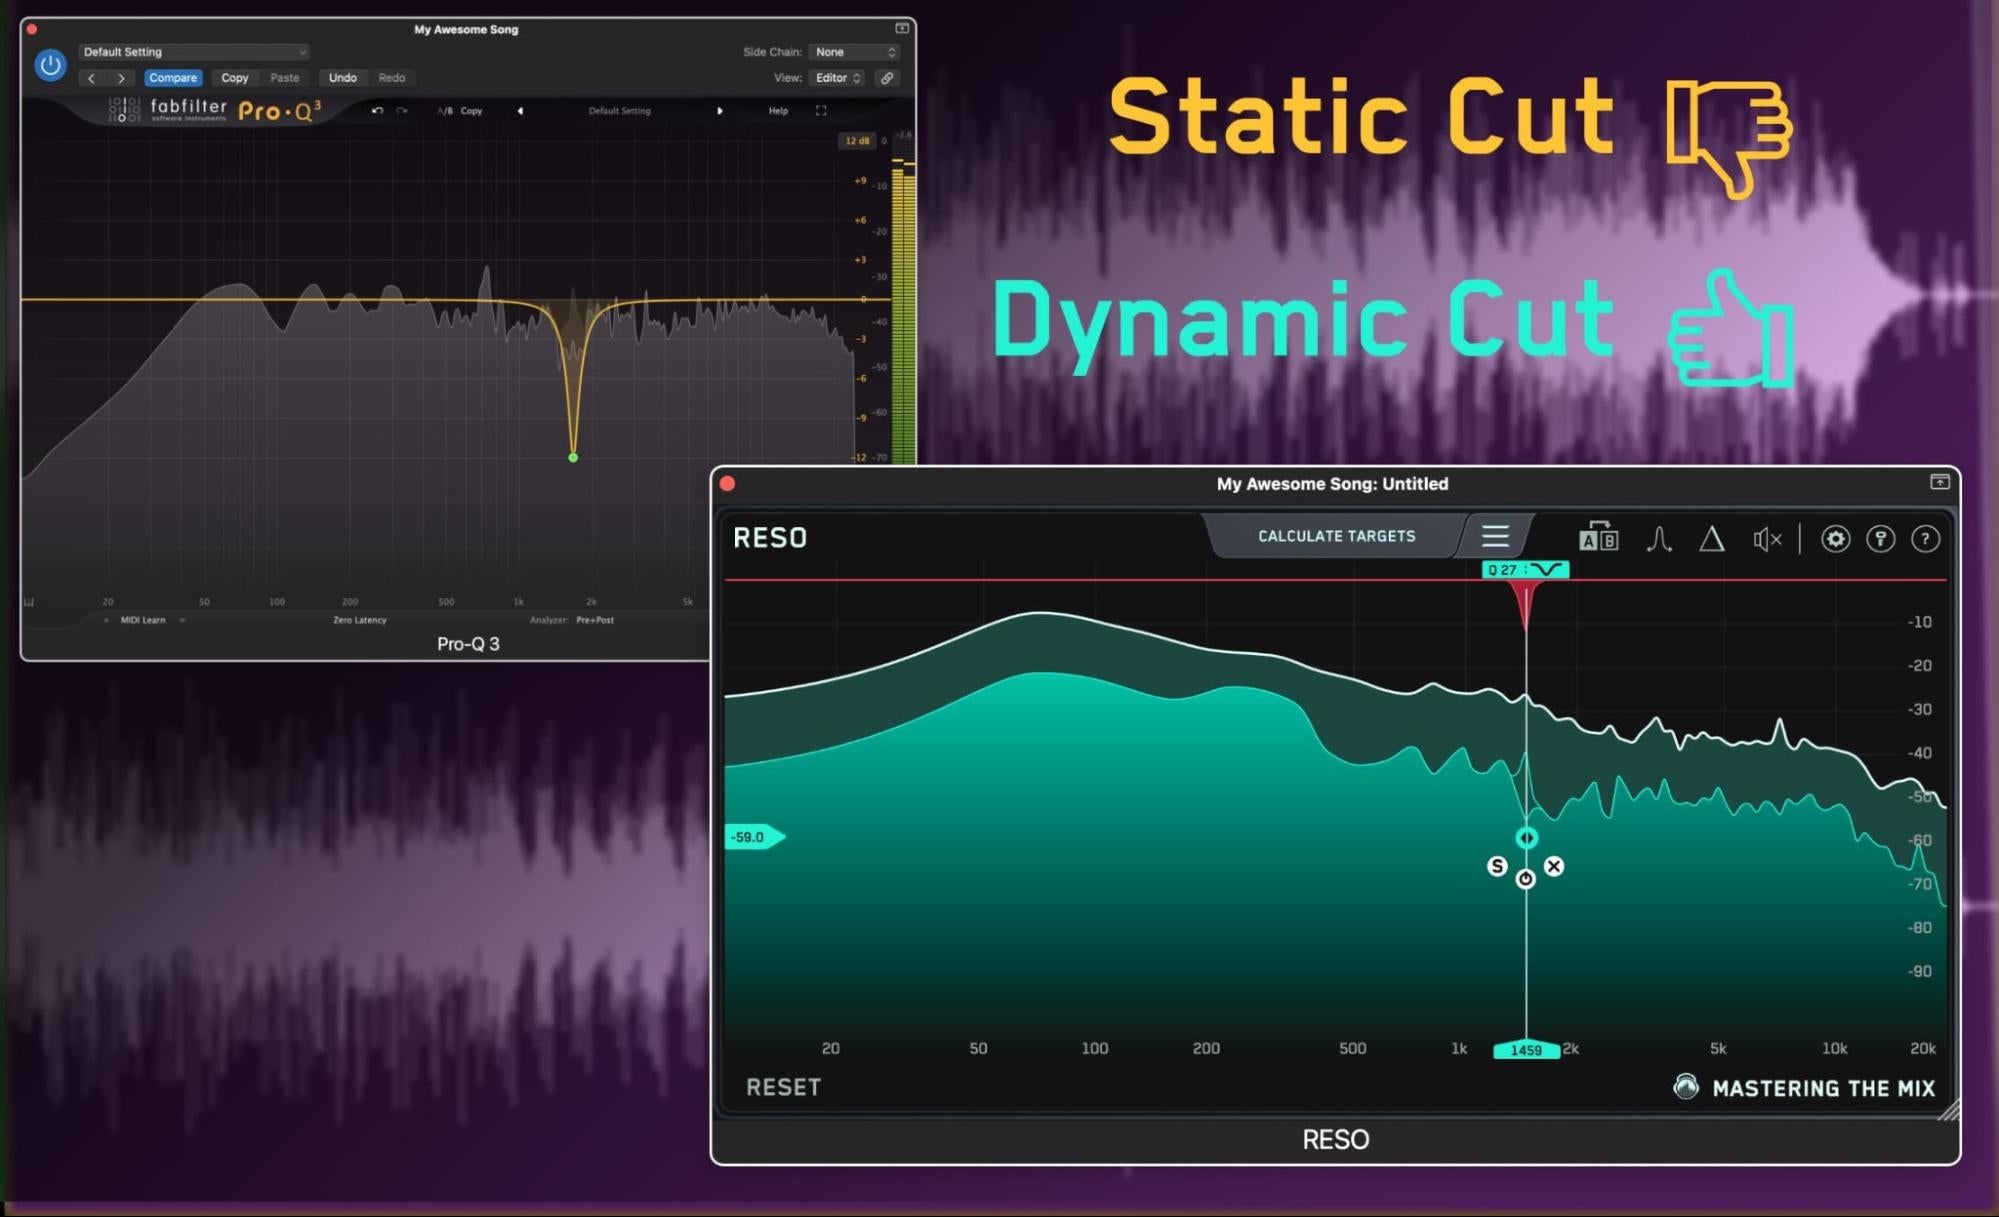This screenshot has width=1999, height=1217.
Task: Click the link icon in Pro-Q 3 header
Action: (887, 78)
